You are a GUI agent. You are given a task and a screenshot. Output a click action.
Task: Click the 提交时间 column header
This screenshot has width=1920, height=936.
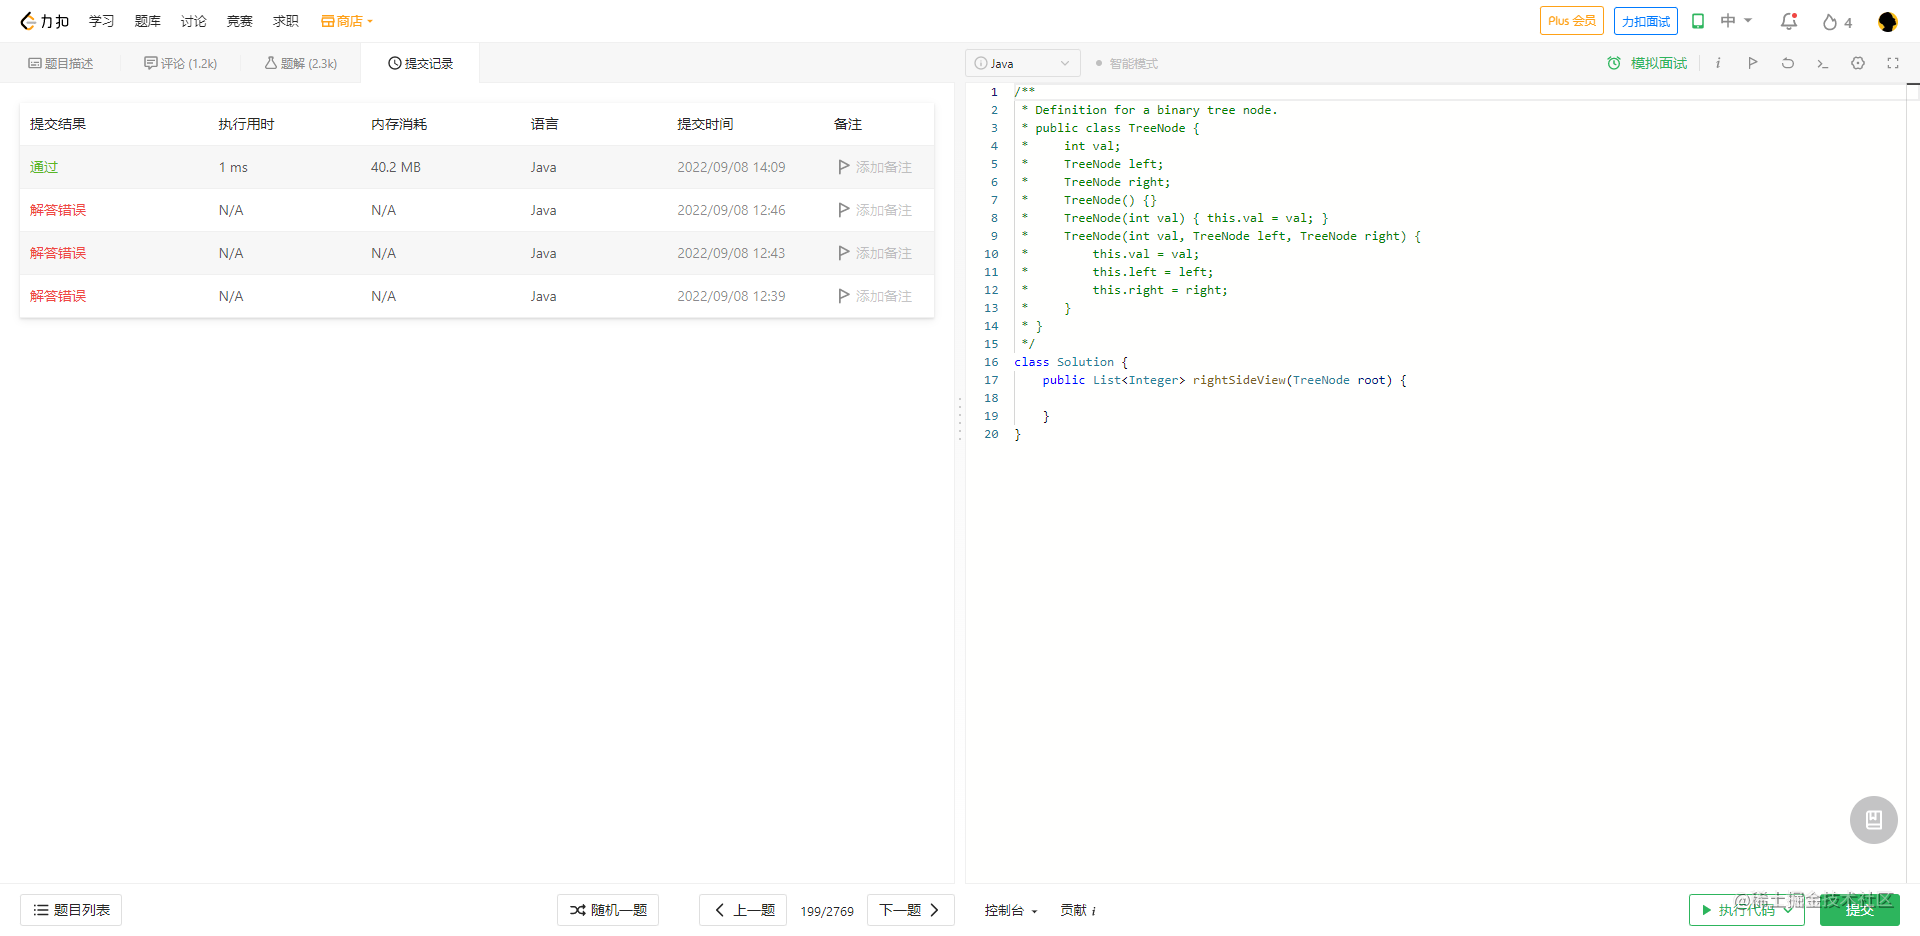click(x=705, y=124)
